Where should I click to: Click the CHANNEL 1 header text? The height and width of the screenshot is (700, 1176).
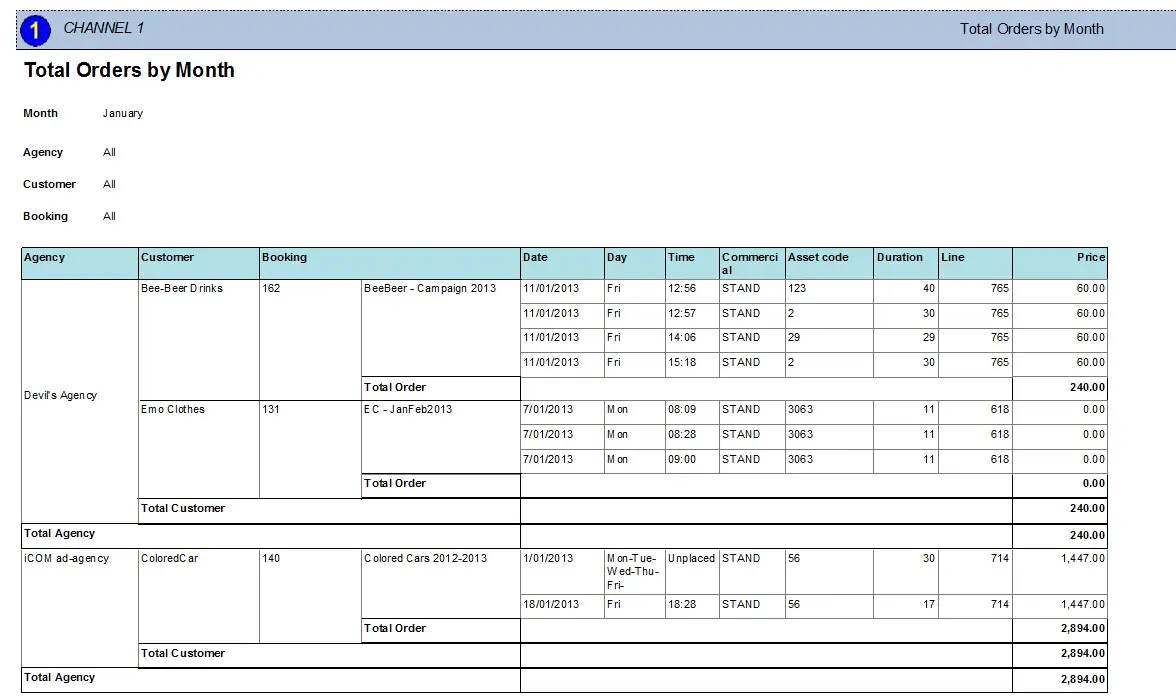click(x=104, y=28)
